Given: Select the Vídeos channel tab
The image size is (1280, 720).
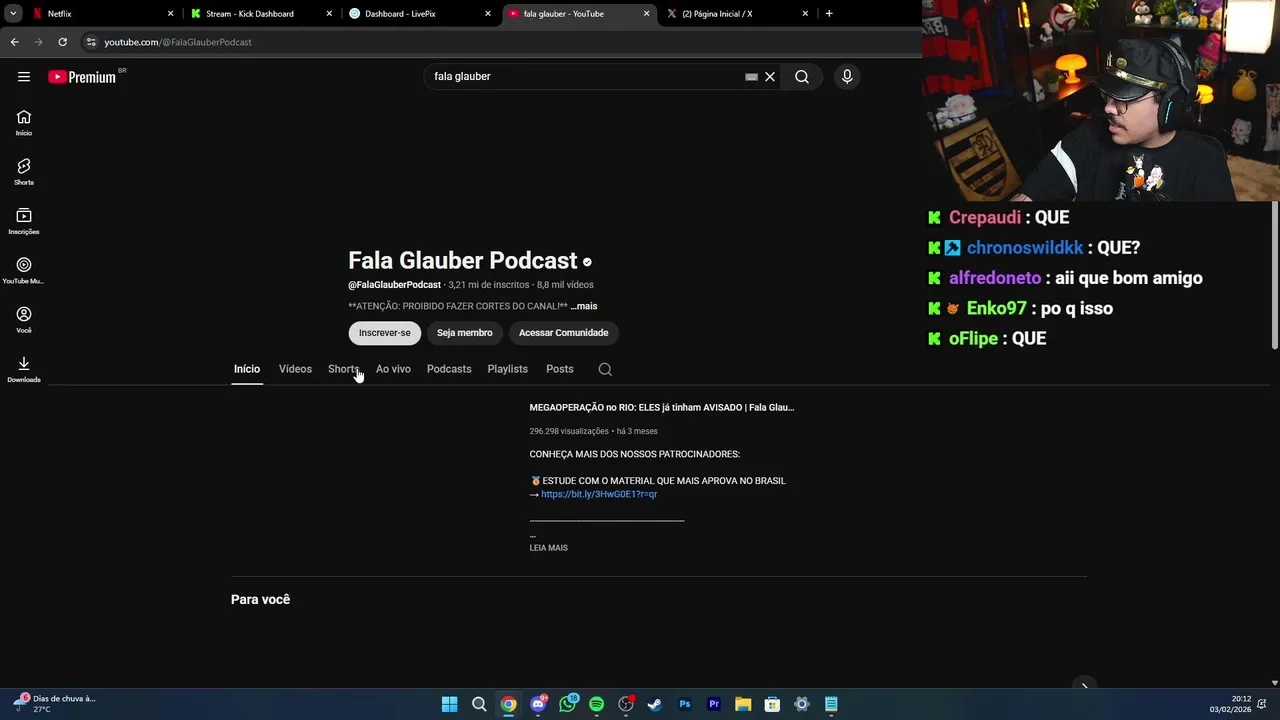Looking at the screenshot, I should (x=295, y=369).
